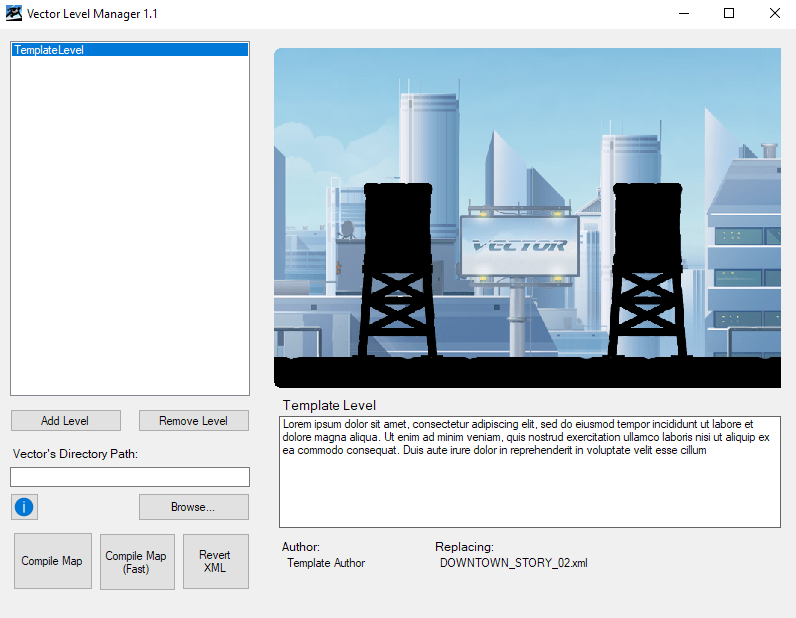Focus the Vector's Directory Path field
Image resolution: width=796 pixels, height=618 pixels.
pyautogui.click(x=130, y=477)
